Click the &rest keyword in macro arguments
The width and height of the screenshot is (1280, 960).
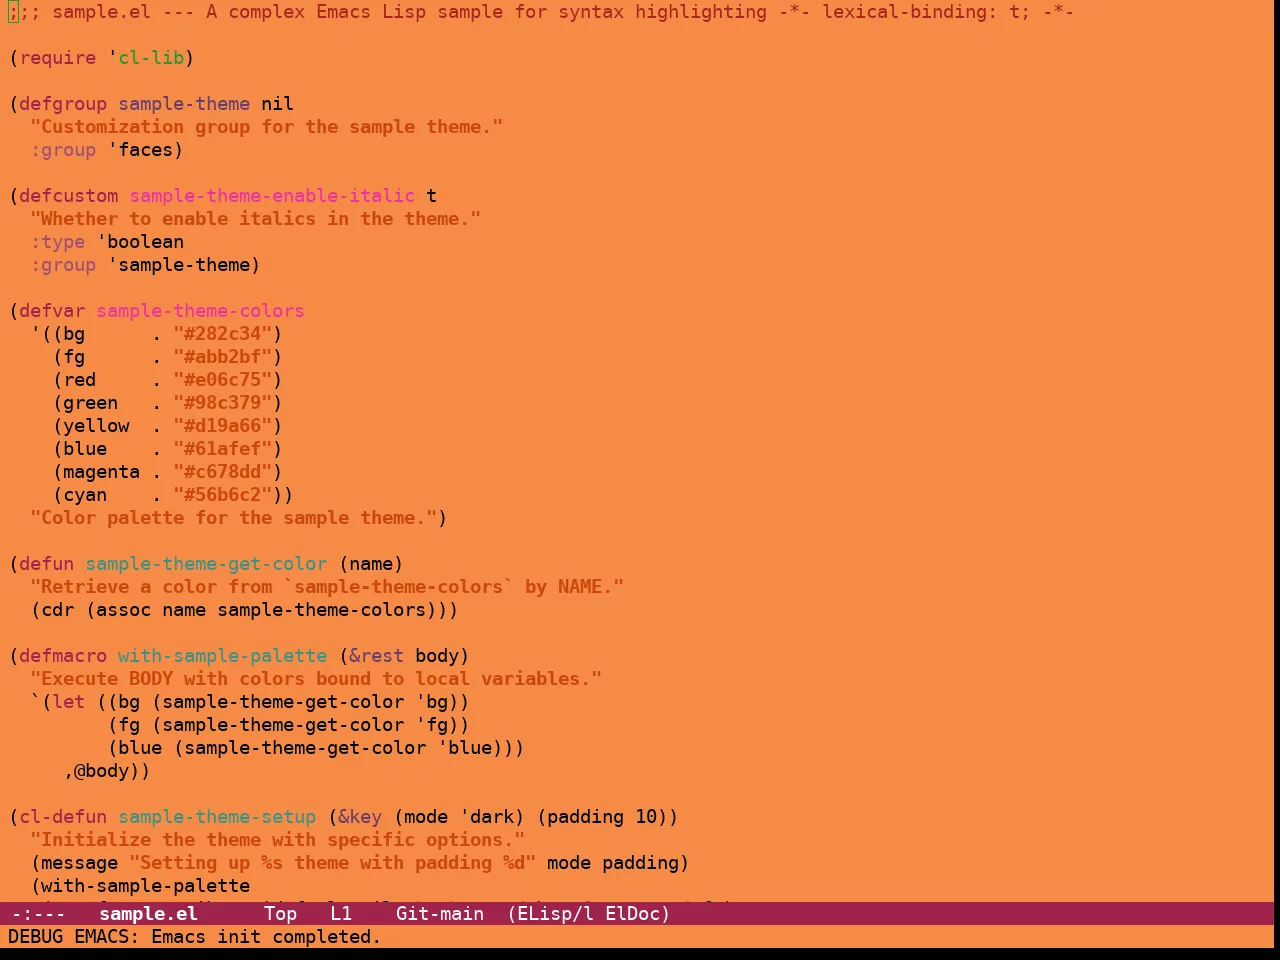pos(377,656)
